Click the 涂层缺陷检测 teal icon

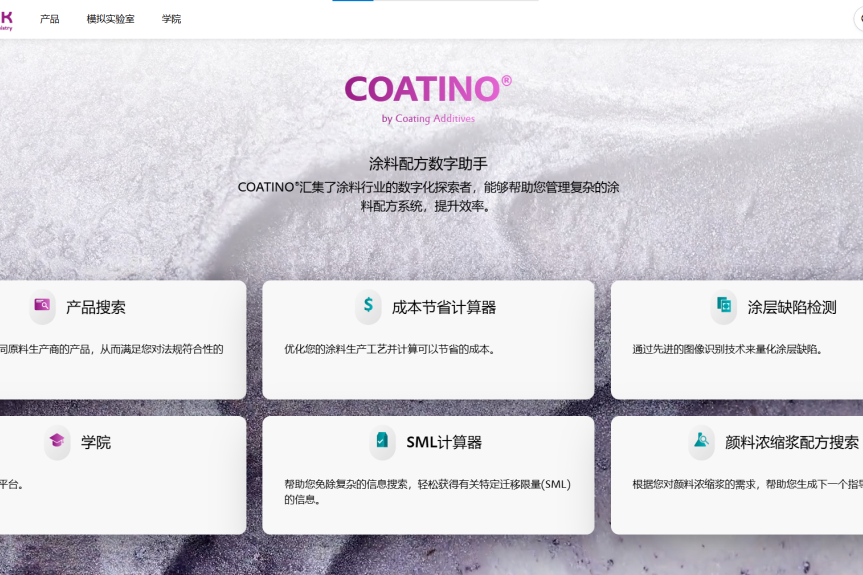[x=724, y=305]
